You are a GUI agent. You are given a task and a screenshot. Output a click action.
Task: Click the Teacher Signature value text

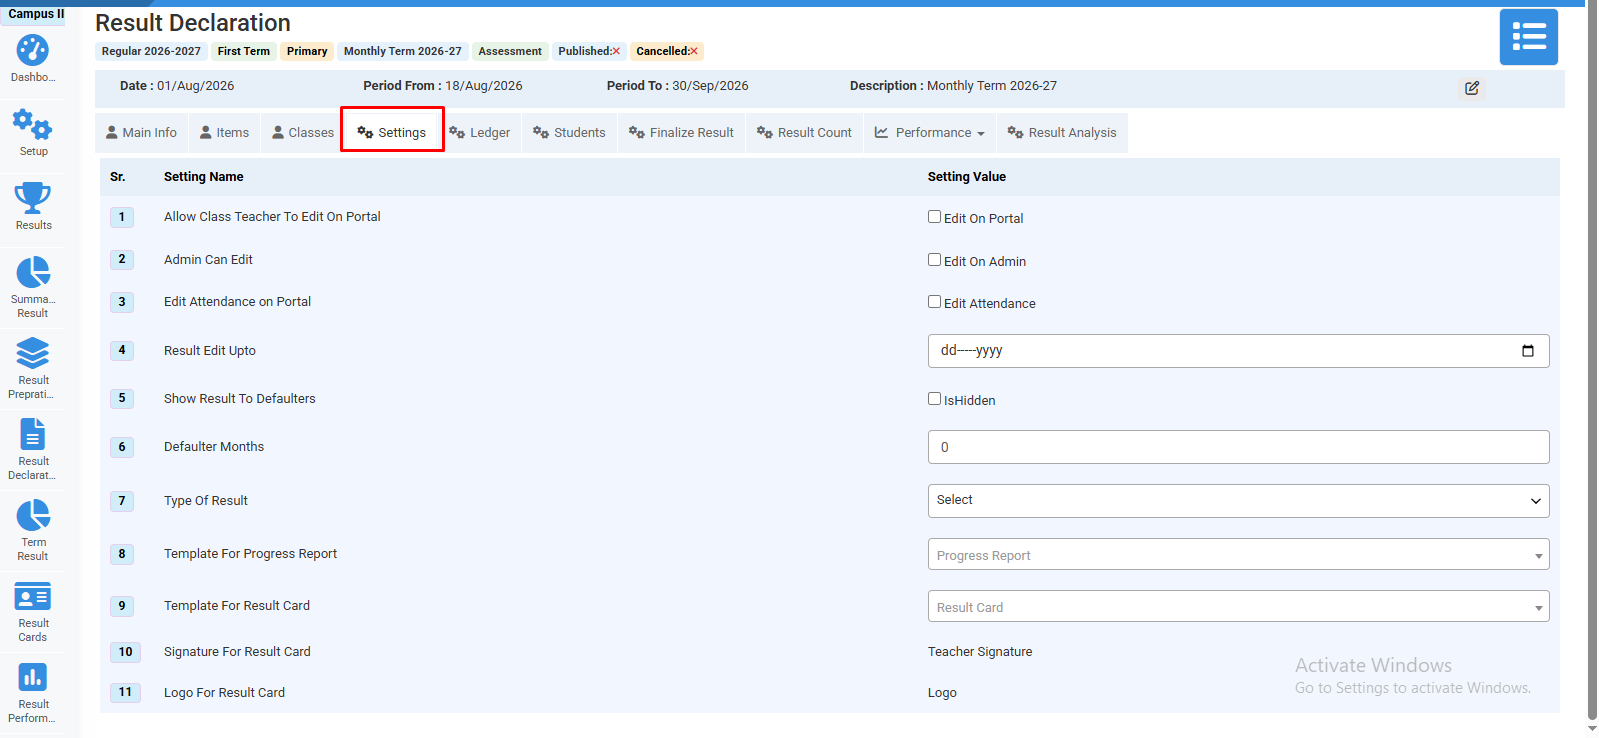pos(980,652)
